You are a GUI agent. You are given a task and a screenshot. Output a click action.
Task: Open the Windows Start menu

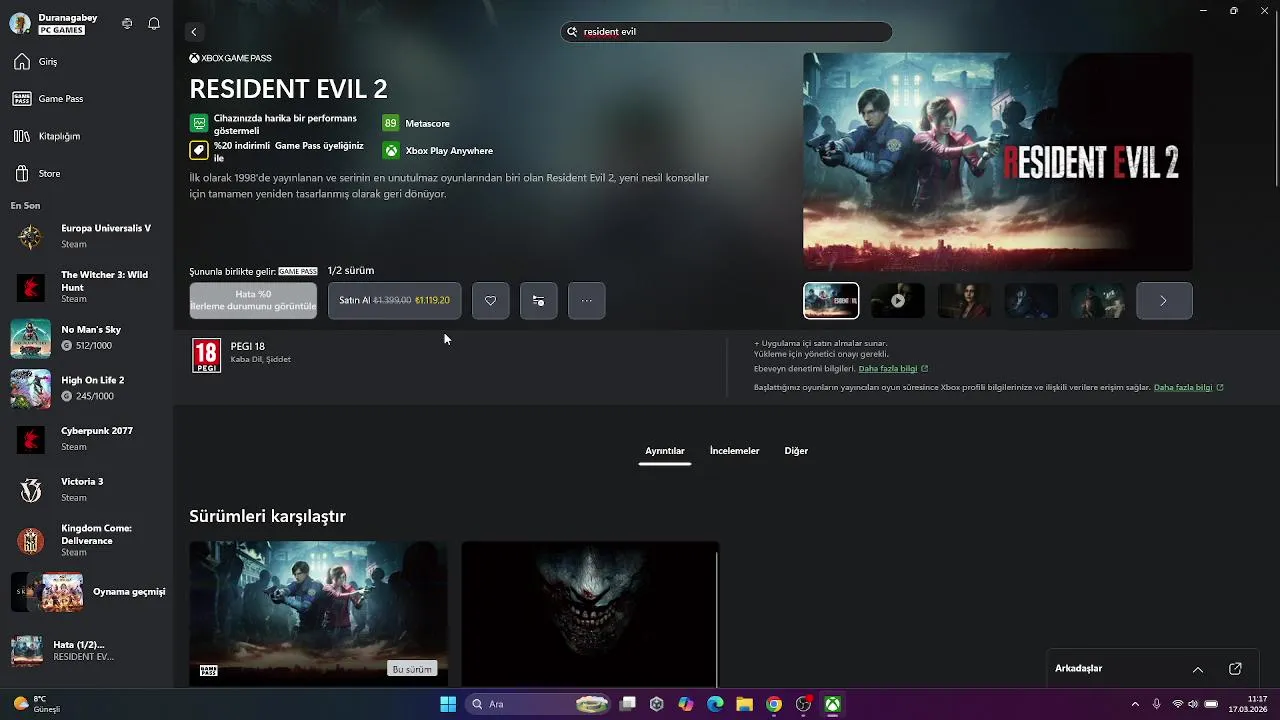click(x=448, y=704)
